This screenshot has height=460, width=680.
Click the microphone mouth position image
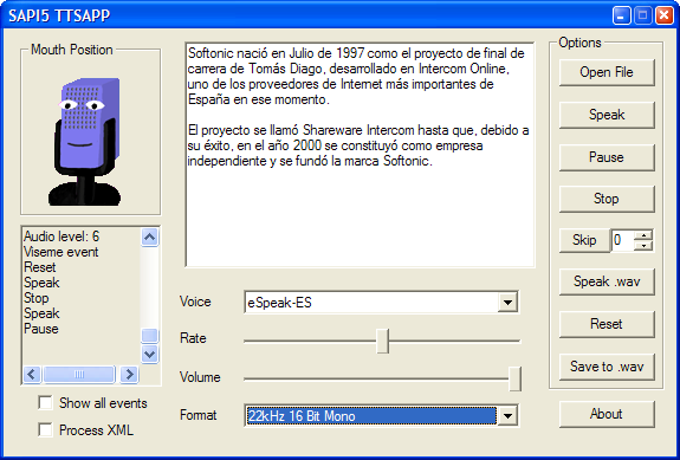click(84, 142)
